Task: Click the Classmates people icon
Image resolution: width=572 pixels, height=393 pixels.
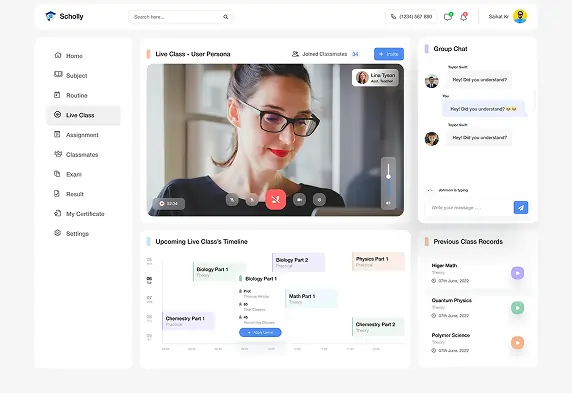Action: tap(58, 154)
